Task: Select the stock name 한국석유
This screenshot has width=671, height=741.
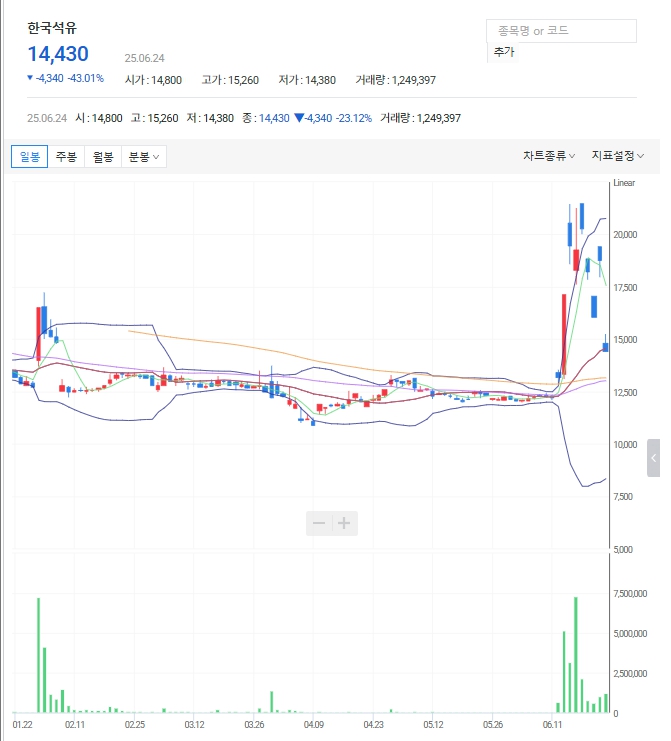Action: (x=52, y=28)
